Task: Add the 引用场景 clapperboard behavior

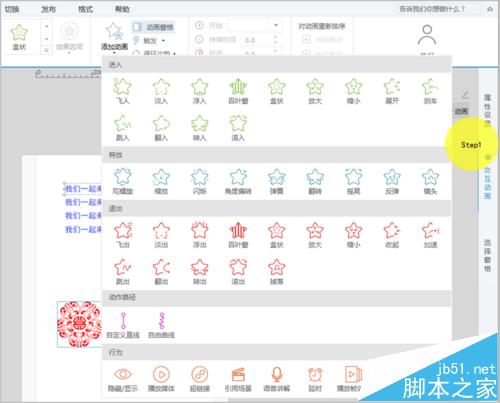Action: pyautogui.click(x=238, y=379)
